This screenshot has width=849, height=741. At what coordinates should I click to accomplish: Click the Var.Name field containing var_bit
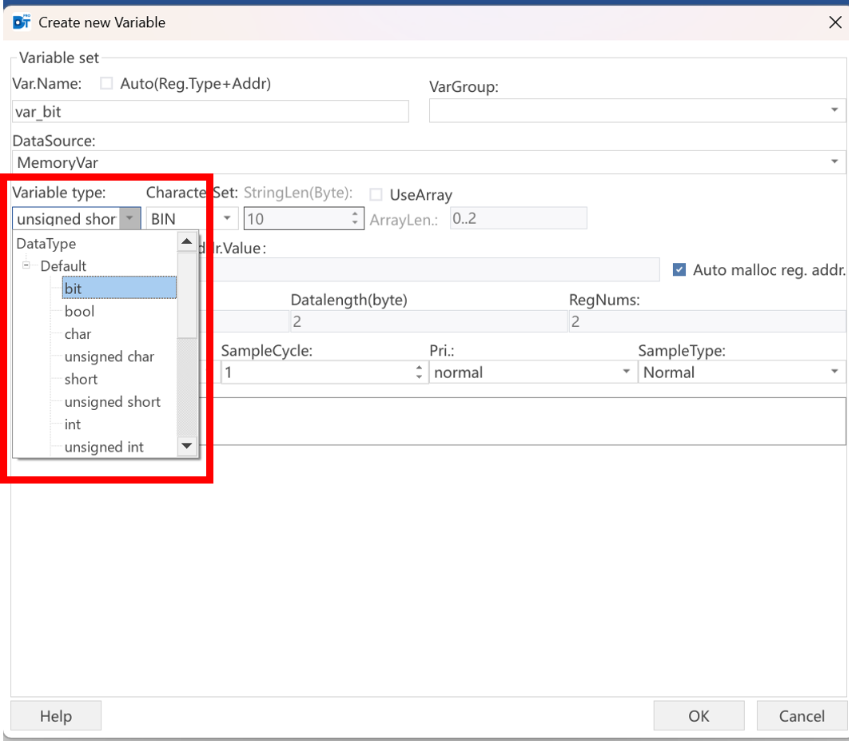click(x=210, y=112)
